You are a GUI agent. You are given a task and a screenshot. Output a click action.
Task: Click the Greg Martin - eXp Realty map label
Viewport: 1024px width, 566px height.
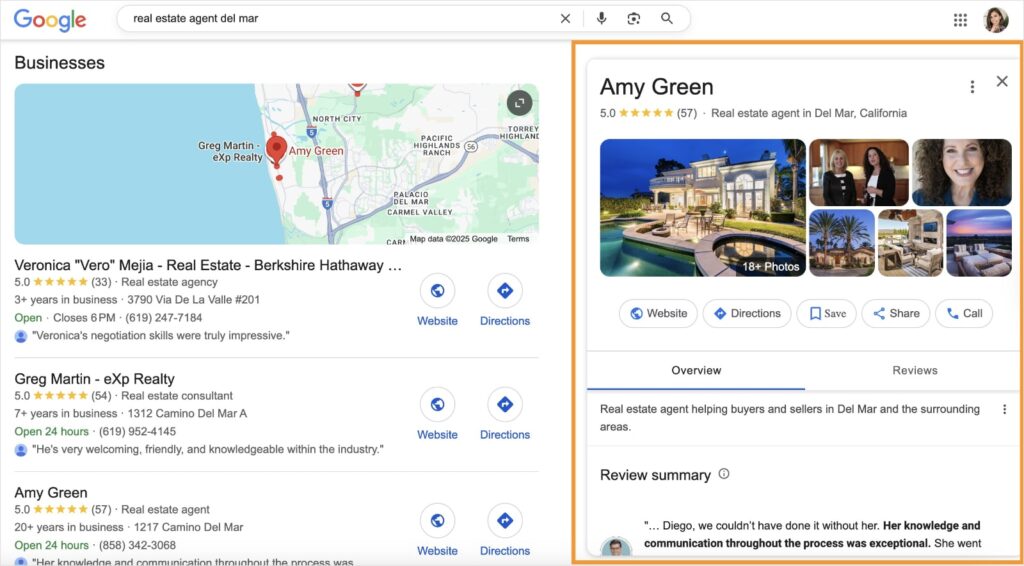point(231,151)
